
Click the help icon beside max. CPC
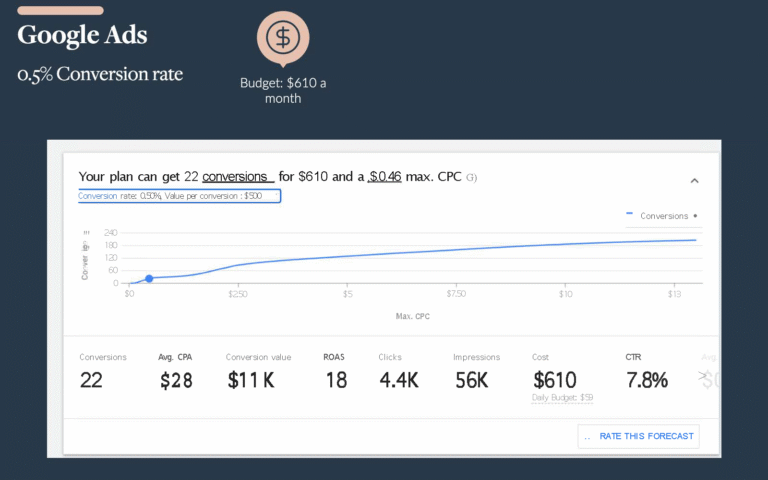click(x=471, y=177)
